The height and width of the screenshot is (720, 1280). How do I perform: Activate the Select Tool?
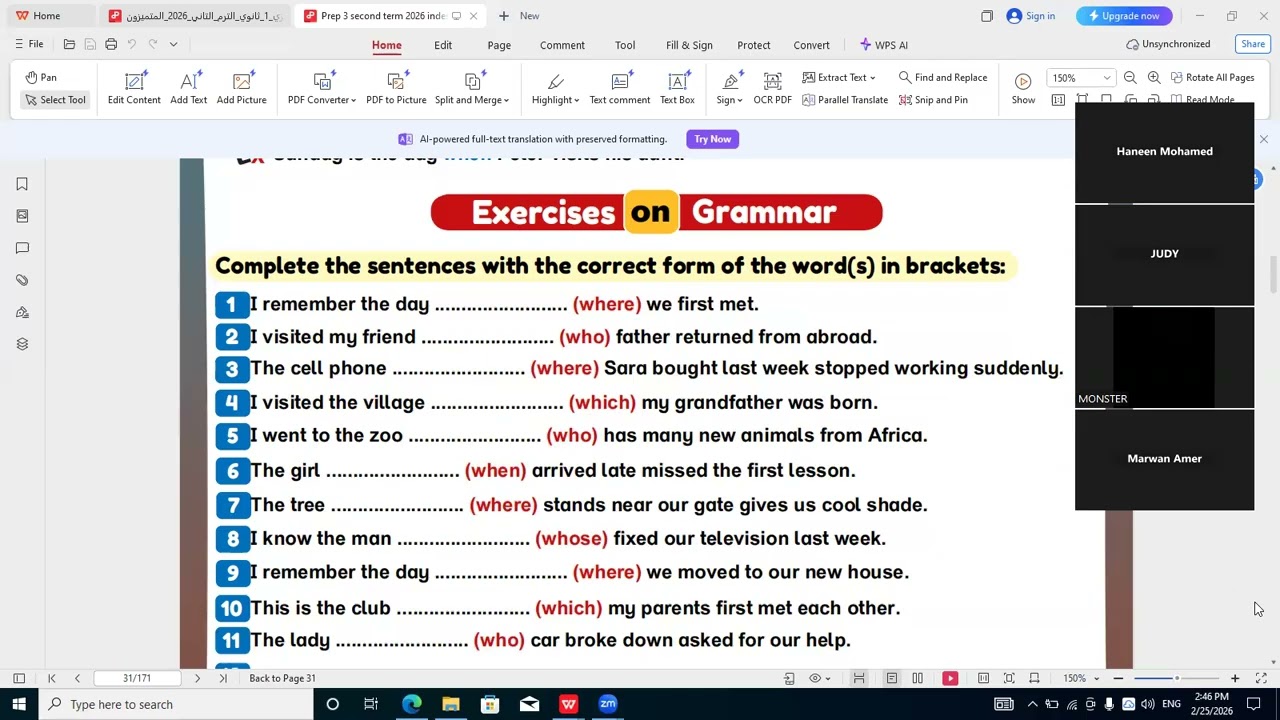pyautogui.click(x=55, y=100)
